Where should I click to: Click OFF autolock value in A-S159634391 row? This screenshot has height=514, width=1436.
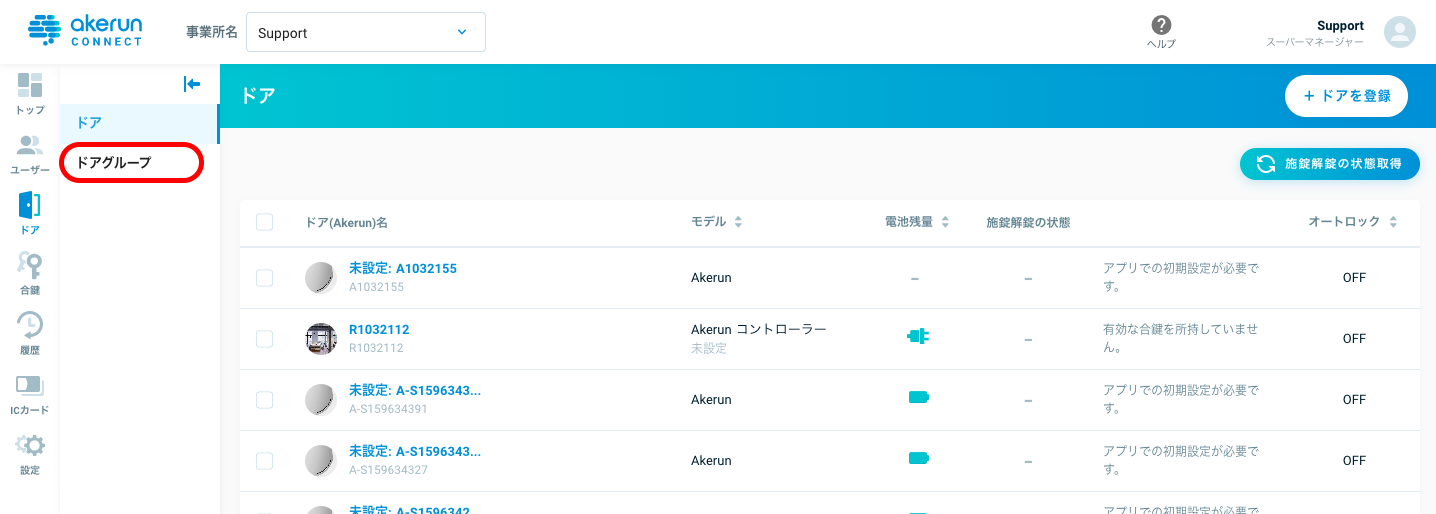click(x=1354, y=400)
